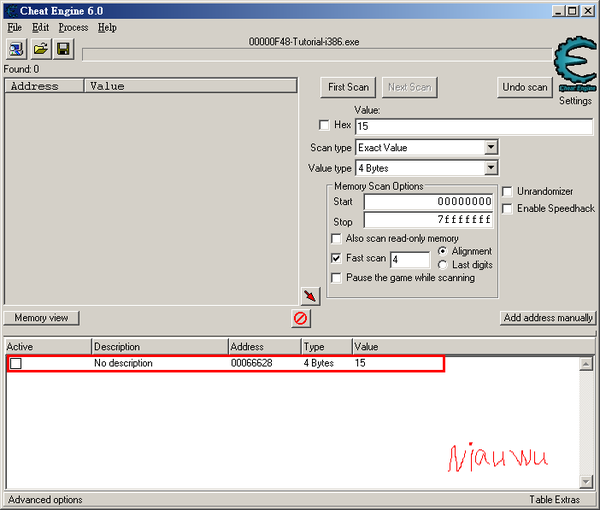Clear the address list red no-entry icon

pyautogui.click(x=301, y=318)
